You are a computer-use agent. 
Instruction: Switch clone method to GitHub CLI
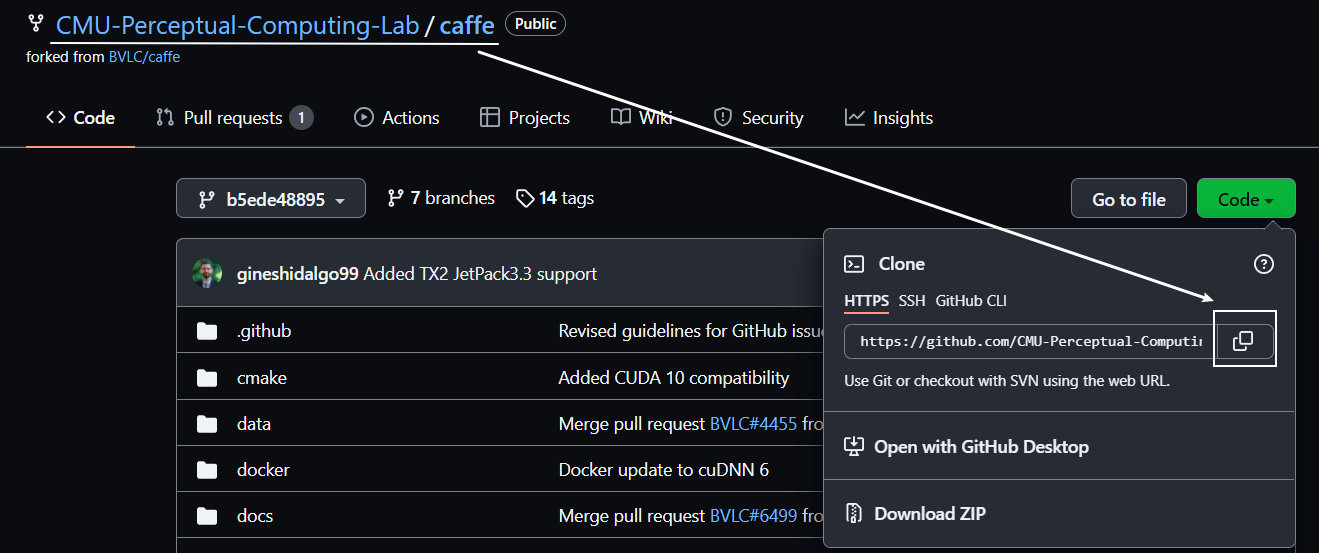[x=971, y=301]
